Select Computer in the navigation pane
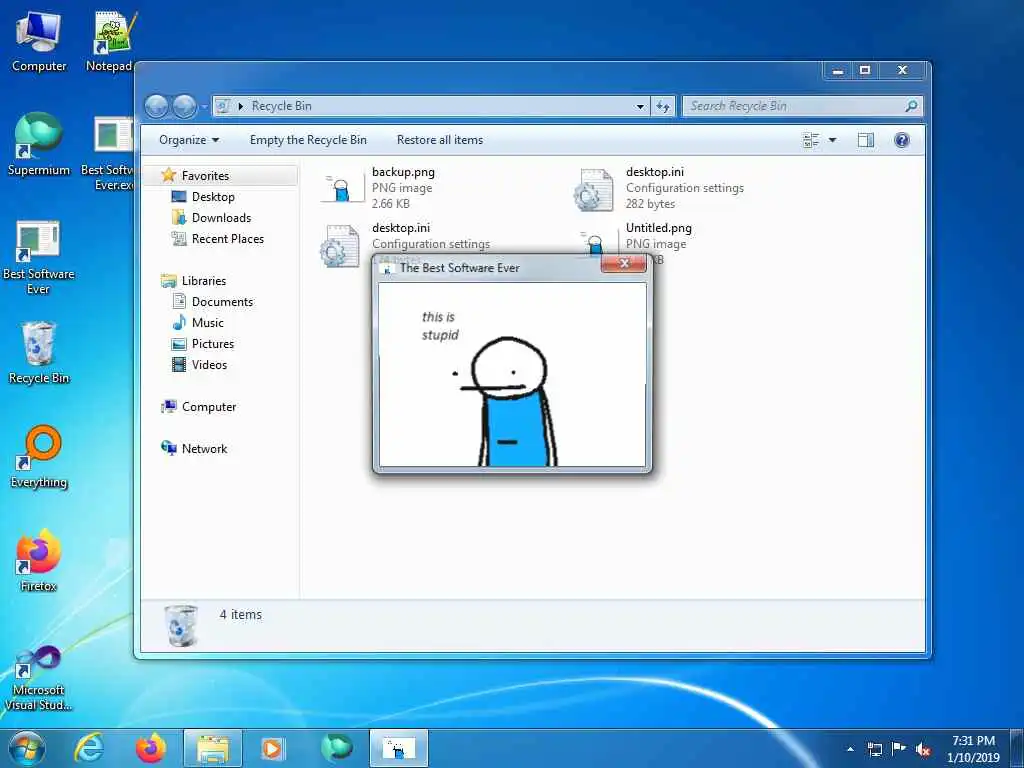The width and height of the screenshot is (1024, 768). point(209,406)
